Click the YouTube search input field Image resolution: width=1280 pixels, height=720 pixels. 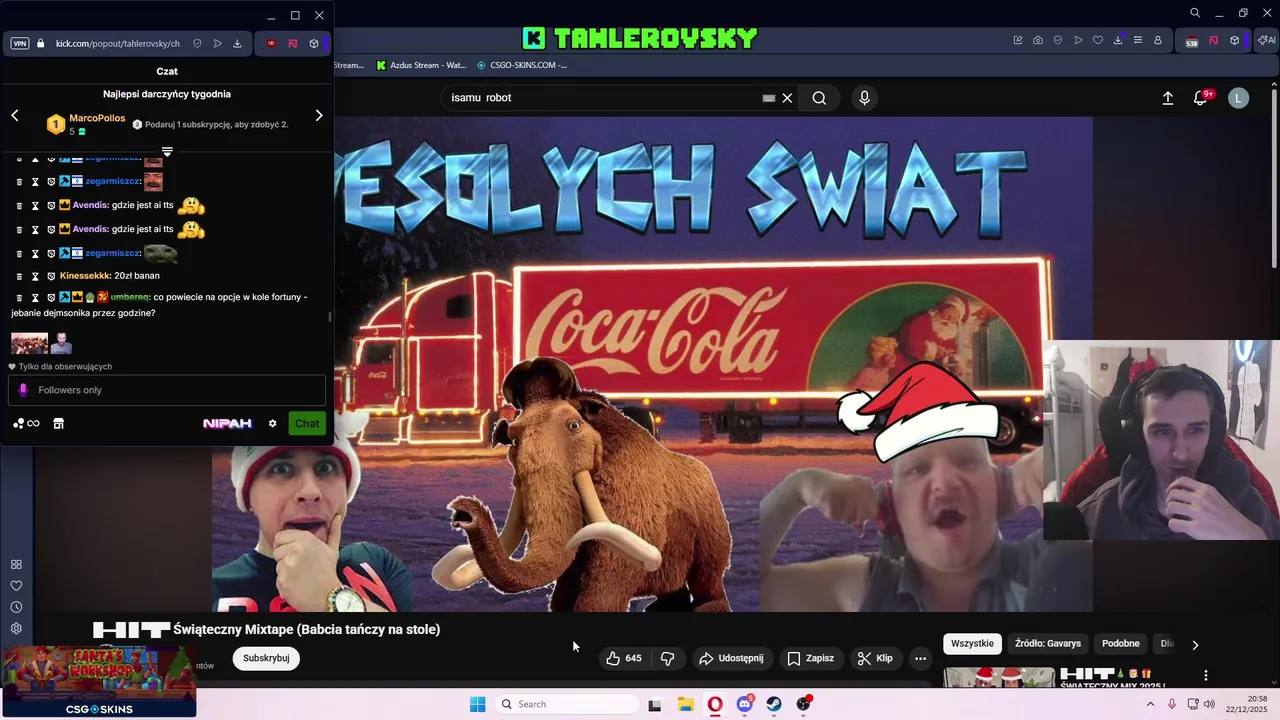(x=603, y=98)
